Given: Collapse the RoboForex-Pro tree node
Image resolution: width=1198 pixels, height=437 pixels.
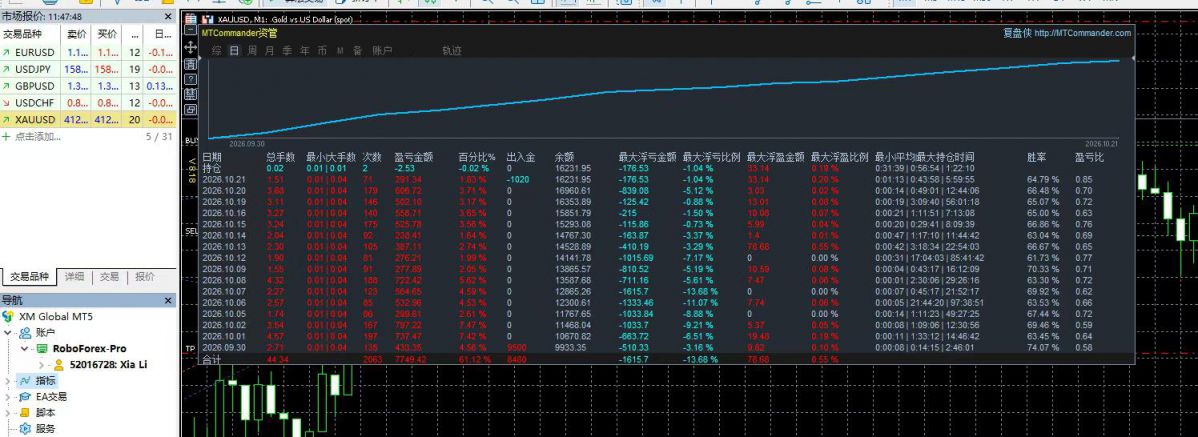Looking at the screenshot, I should tap(24, 348).
